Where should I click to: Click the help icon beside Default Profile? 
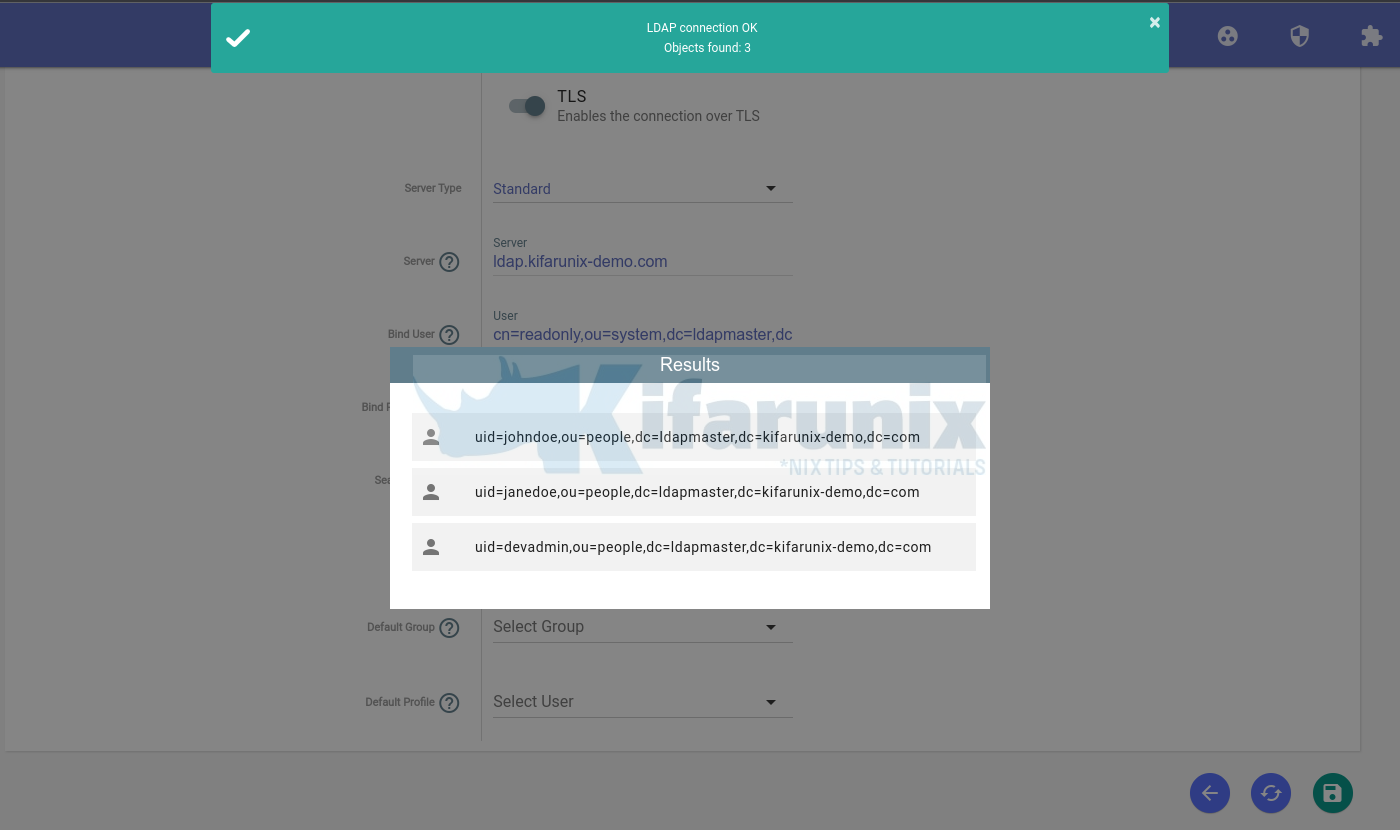tap(449, 703)
